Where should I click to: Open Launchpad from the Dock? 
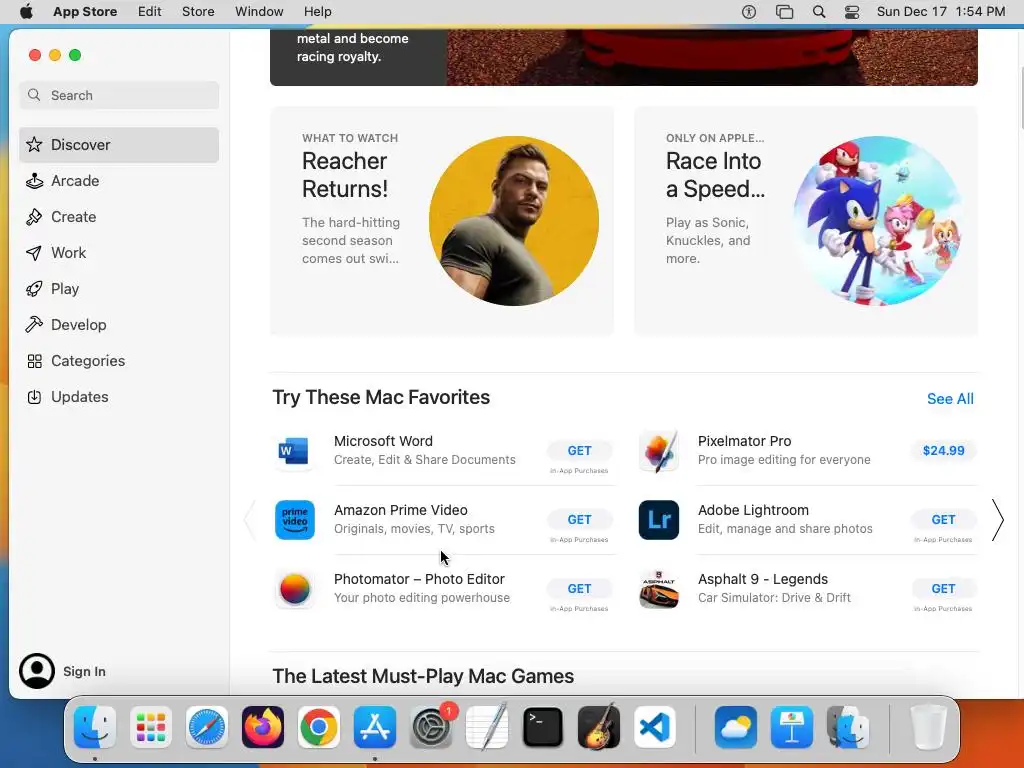click(x=151, y=727)
